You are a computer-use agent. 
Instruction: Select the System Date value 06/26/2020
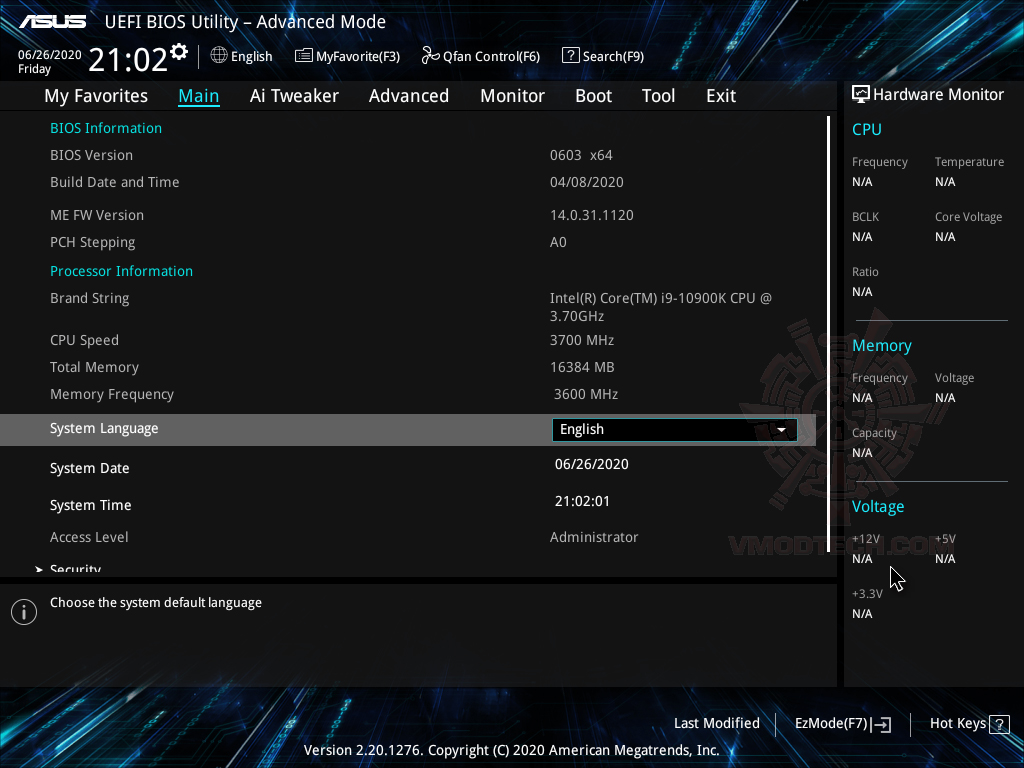592,464
